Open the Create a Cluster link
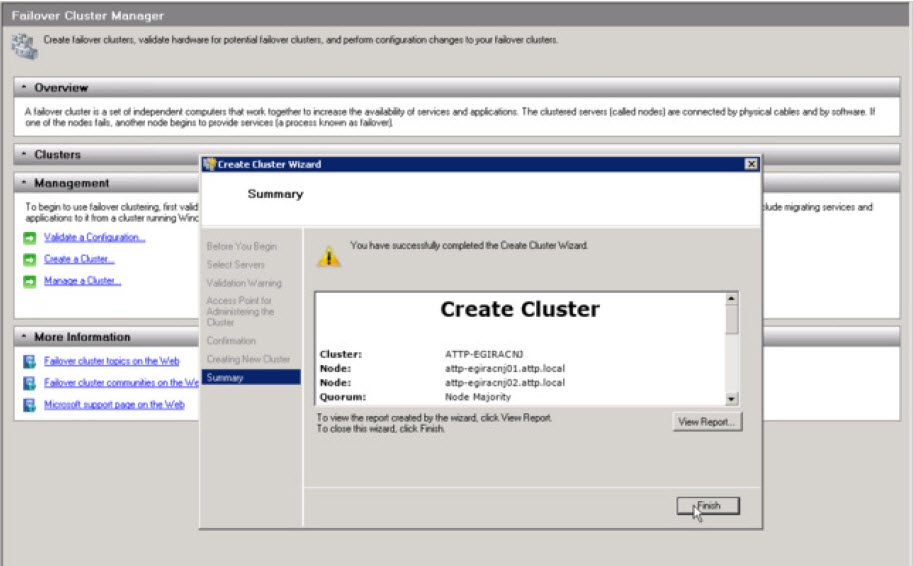This screenshot has width=913, height=566. [x=79, y=259]
